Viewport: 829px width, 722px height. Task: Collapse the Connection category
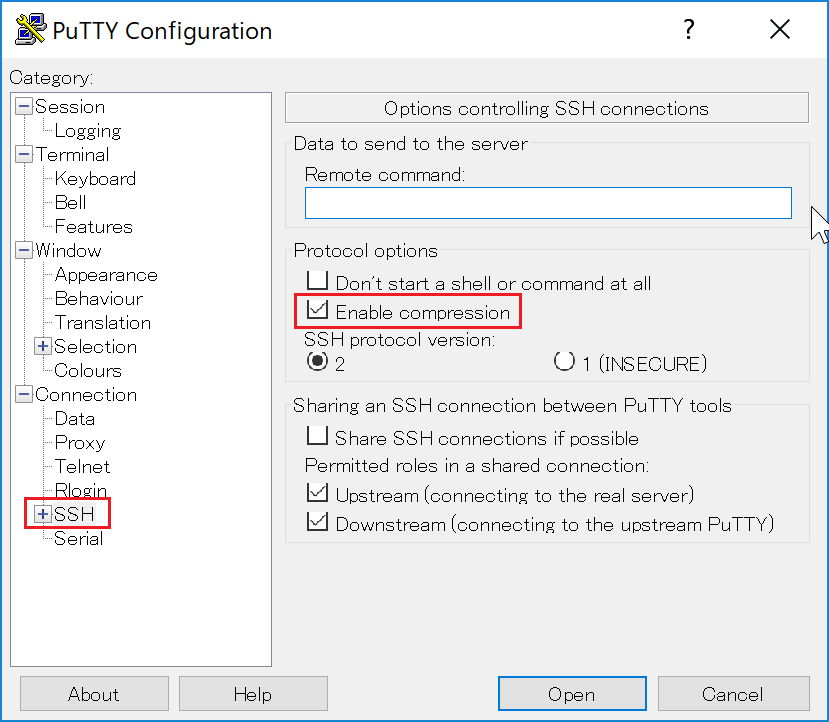(24, 394)
